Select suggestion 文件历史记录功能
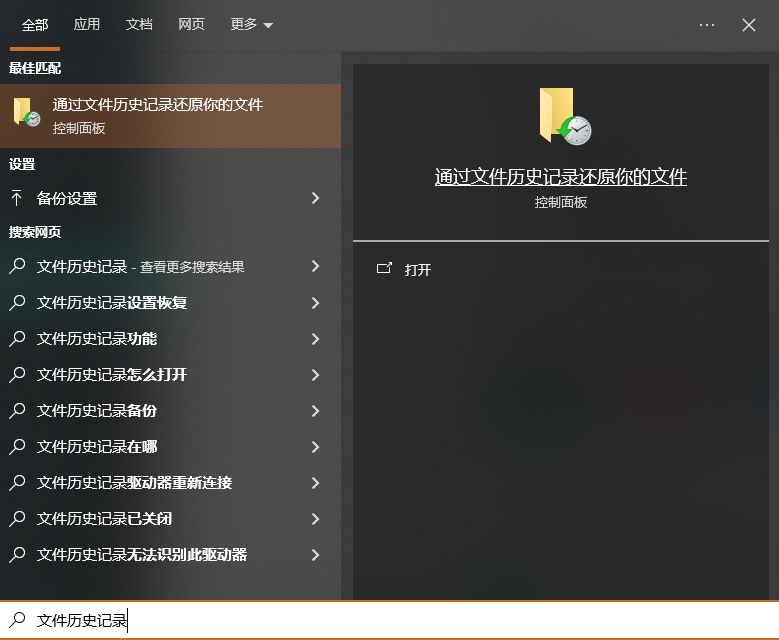This screenshot has height=640, width=779. pyautogui.click(x=170, y=339)
